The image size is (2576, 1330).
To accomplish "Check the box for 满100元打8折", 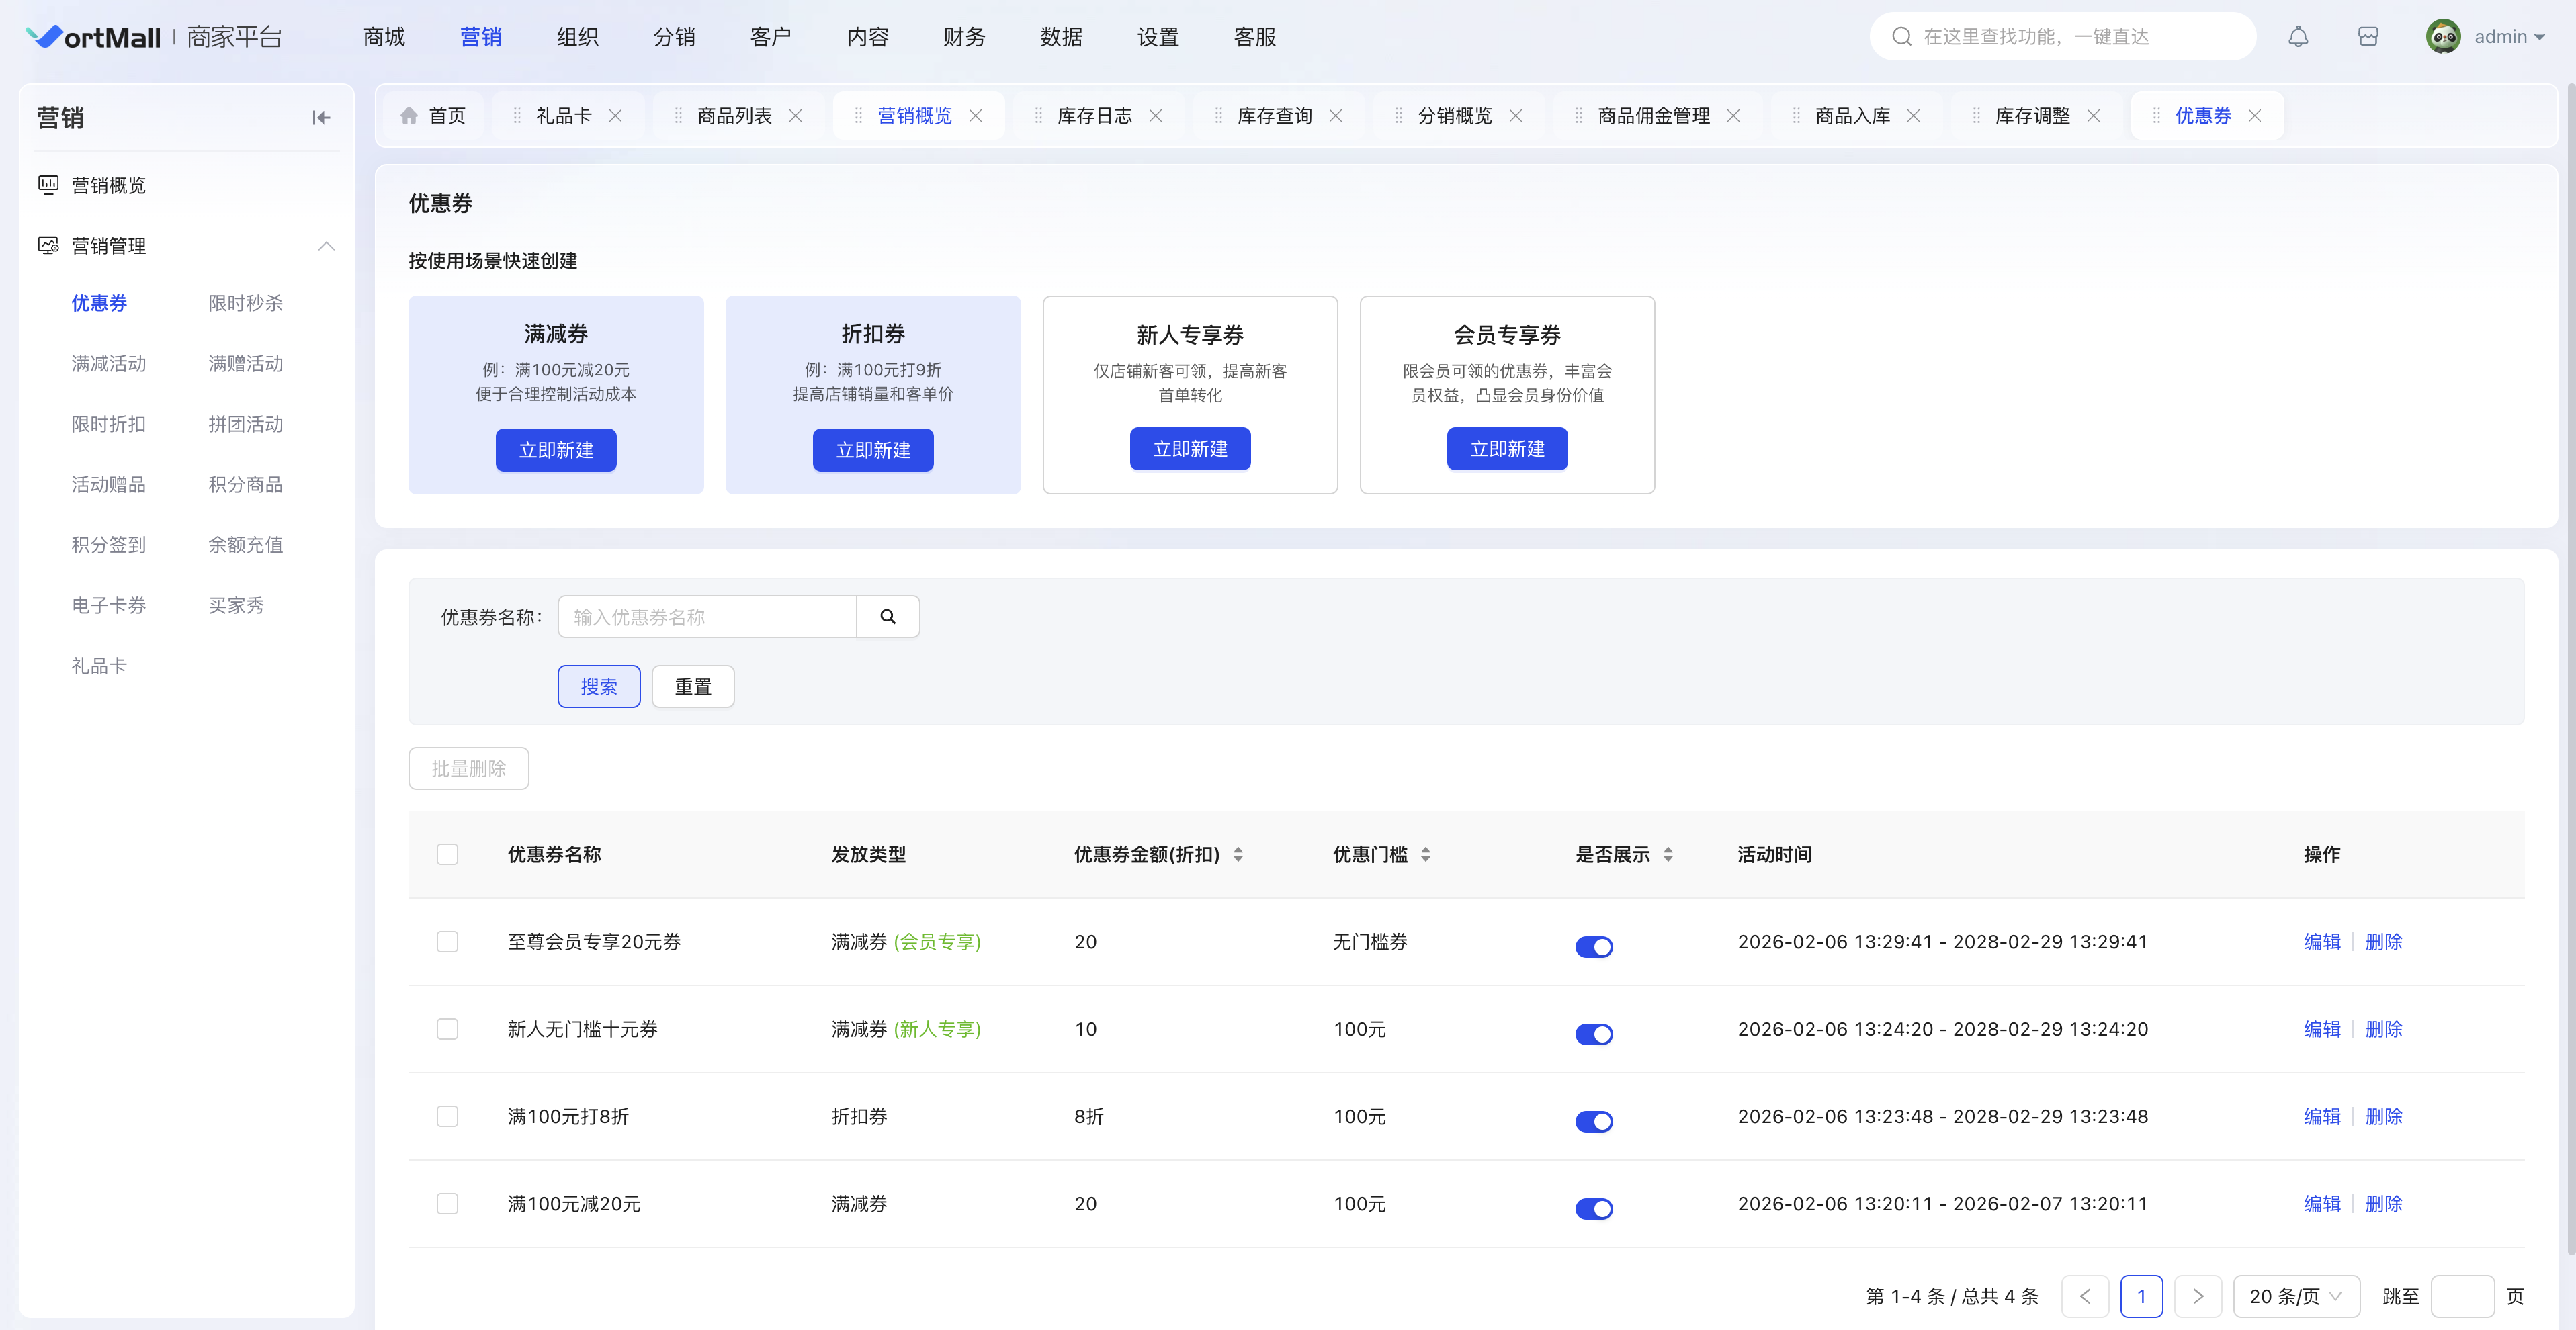I will click(x=447, y=1116).
